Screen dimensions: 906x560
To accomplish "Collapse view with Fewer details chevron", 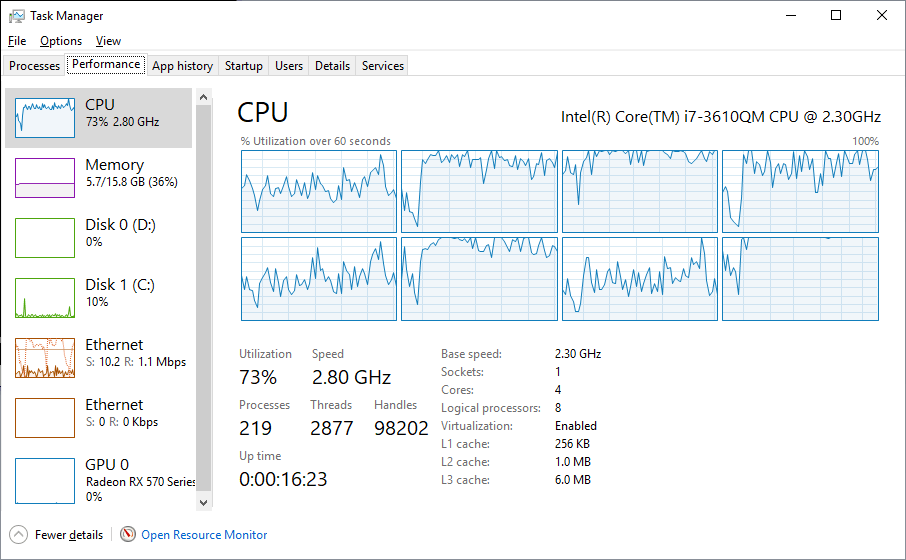I will pos(18,535).
